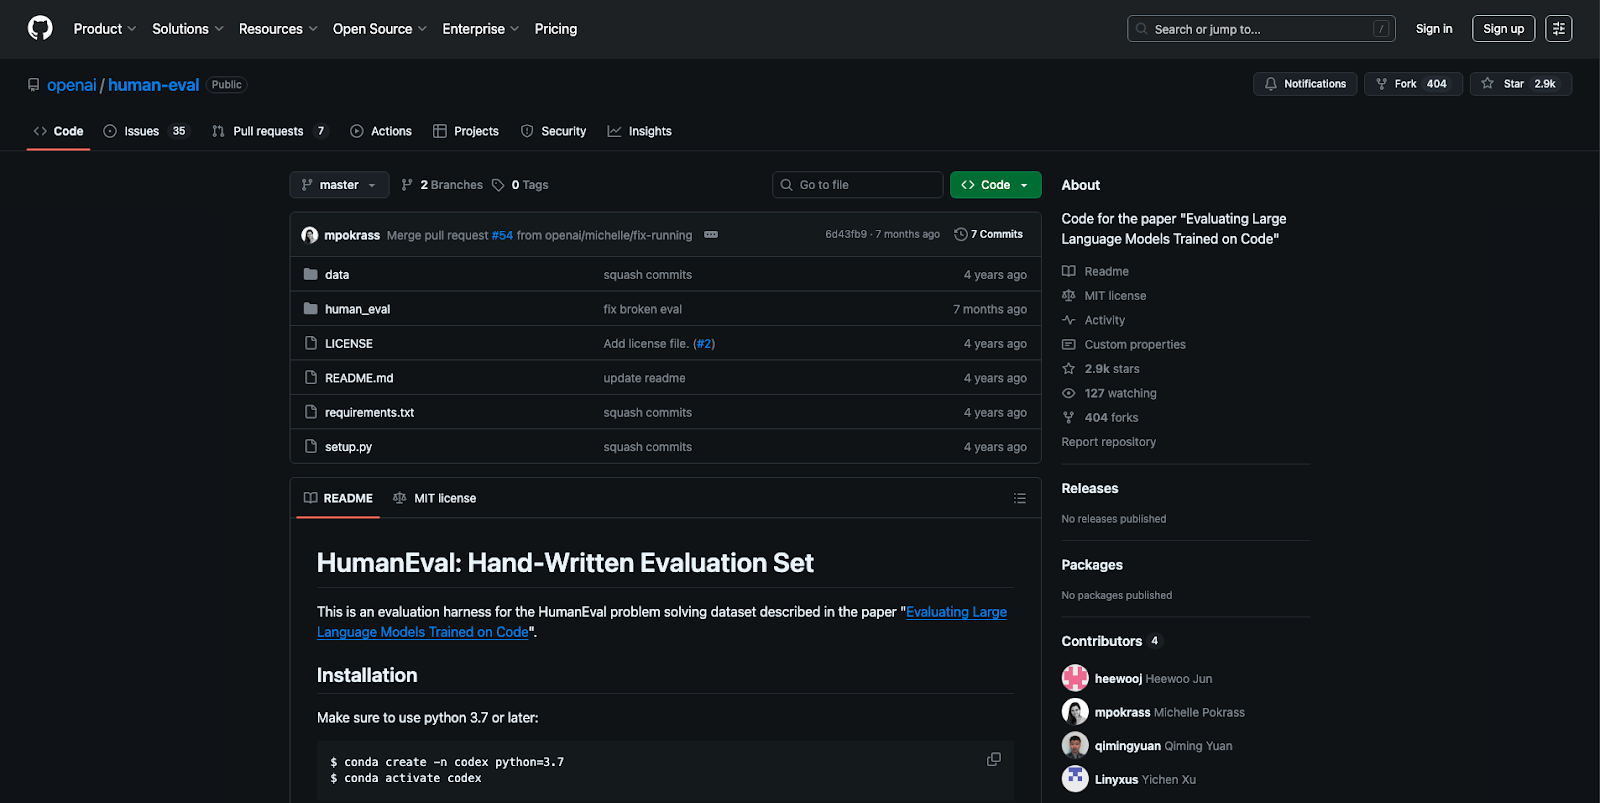1600x803 pixels.
Task: Open Activity link in About sidebar
Action: pos(1094,320)
